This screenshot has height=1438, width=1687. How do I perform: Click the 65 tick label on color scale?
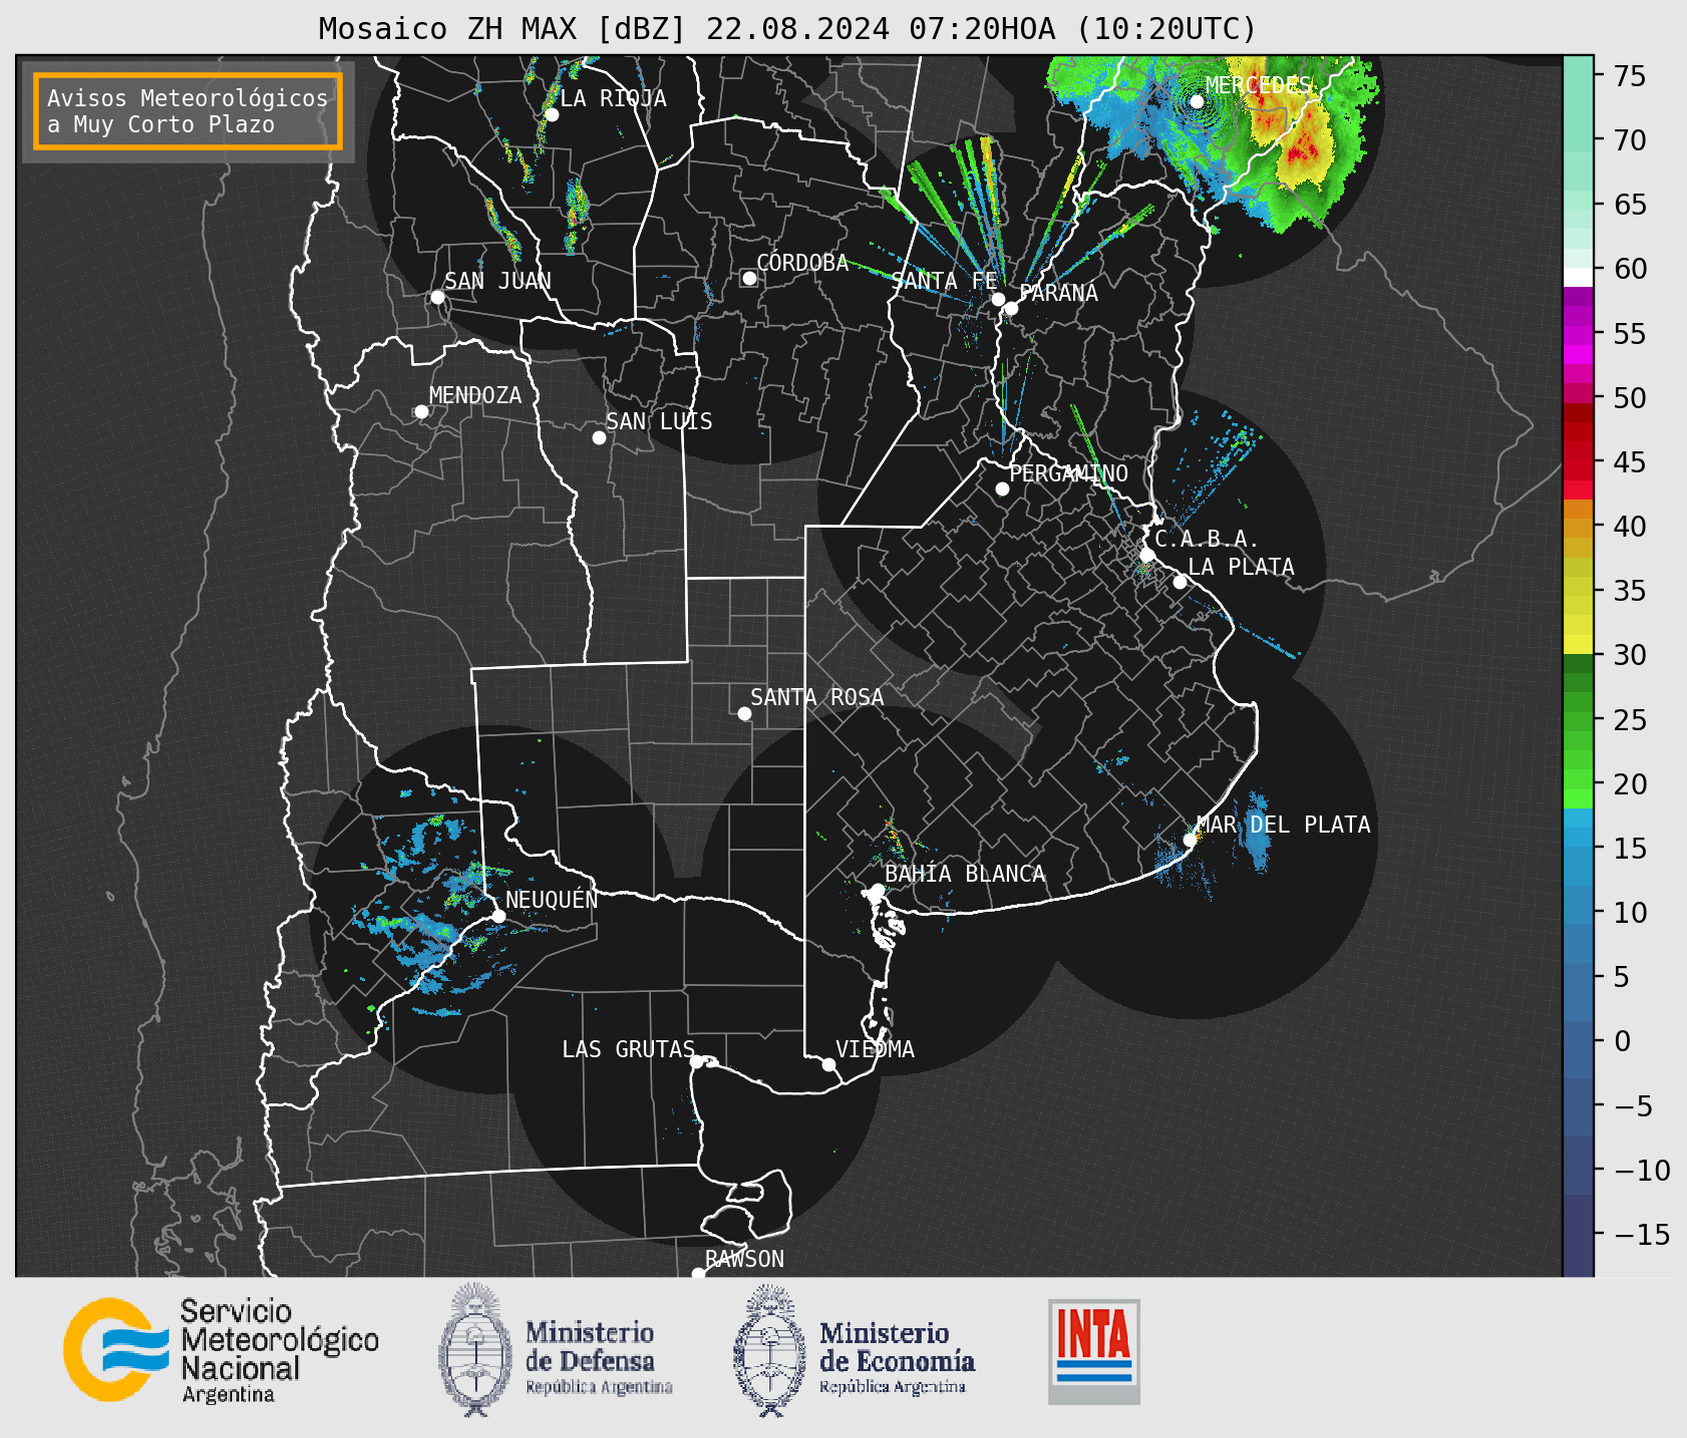coord(1630,205)
